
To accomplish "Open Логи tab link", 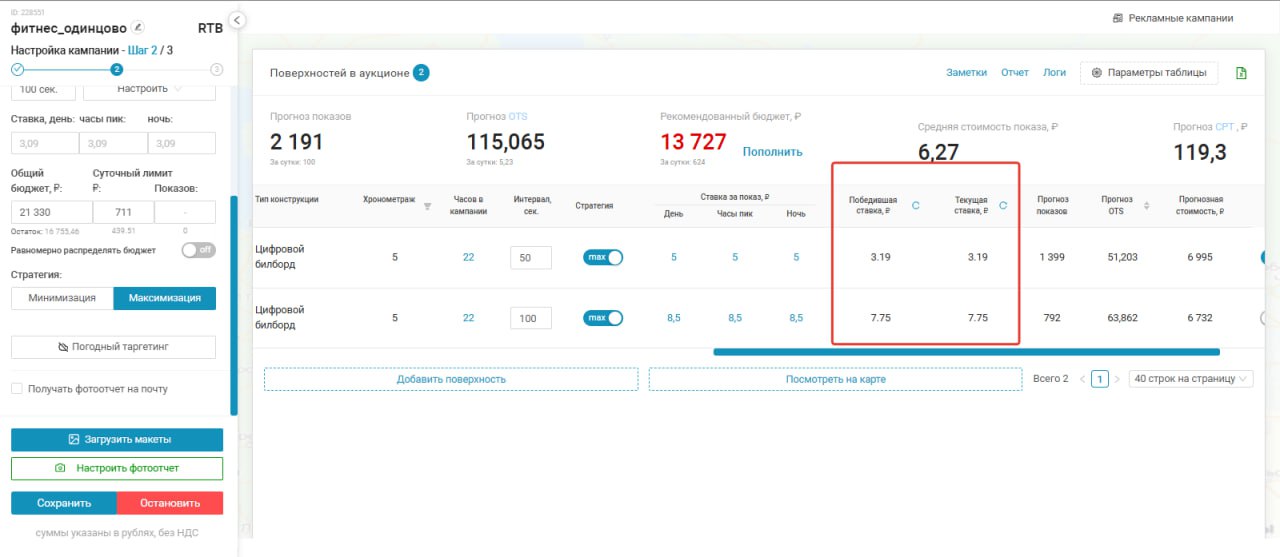I will (1054, 73).
